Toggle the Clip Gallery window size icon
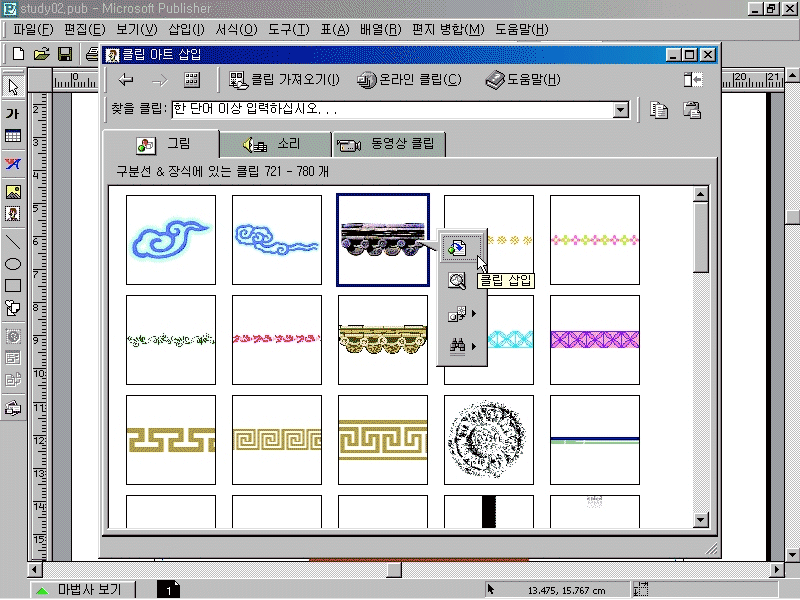 point(693,80)
